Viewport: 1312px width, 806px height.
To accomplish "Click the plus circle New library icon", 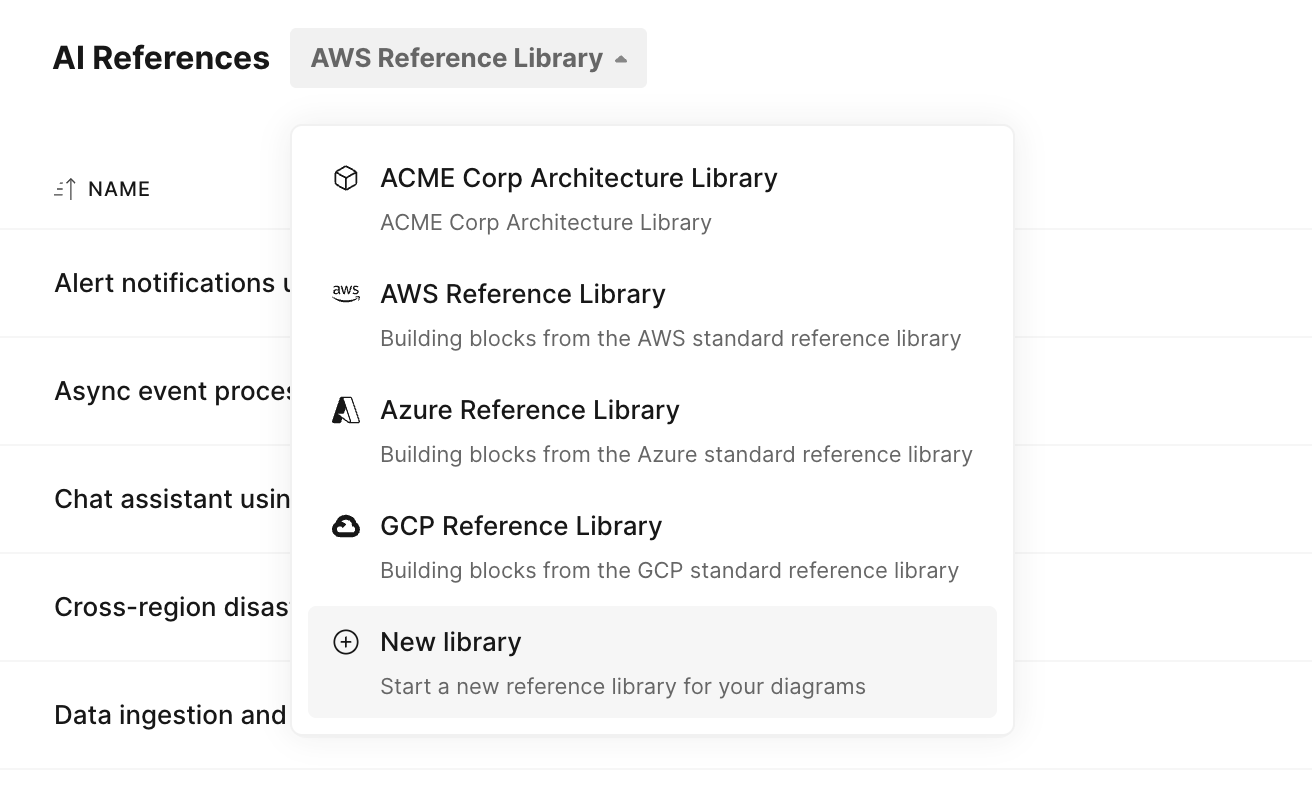I will coord(345,642).
